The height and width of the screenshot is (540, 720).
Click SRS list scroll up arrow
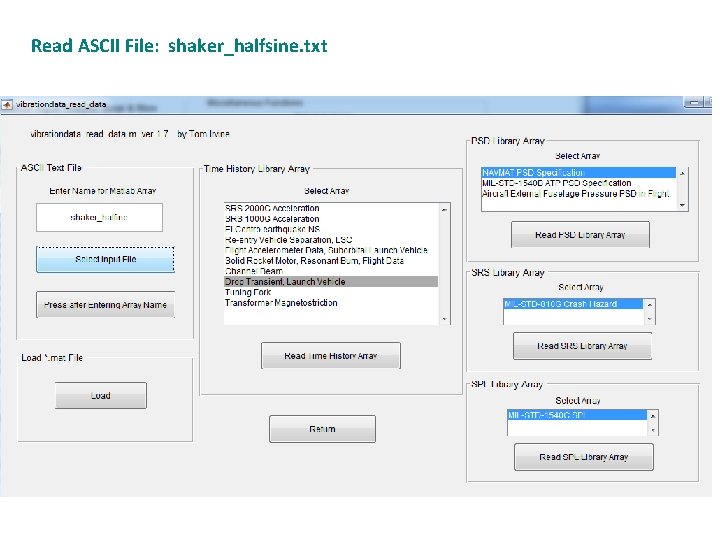pyautogui.click(x=649, y=305)
